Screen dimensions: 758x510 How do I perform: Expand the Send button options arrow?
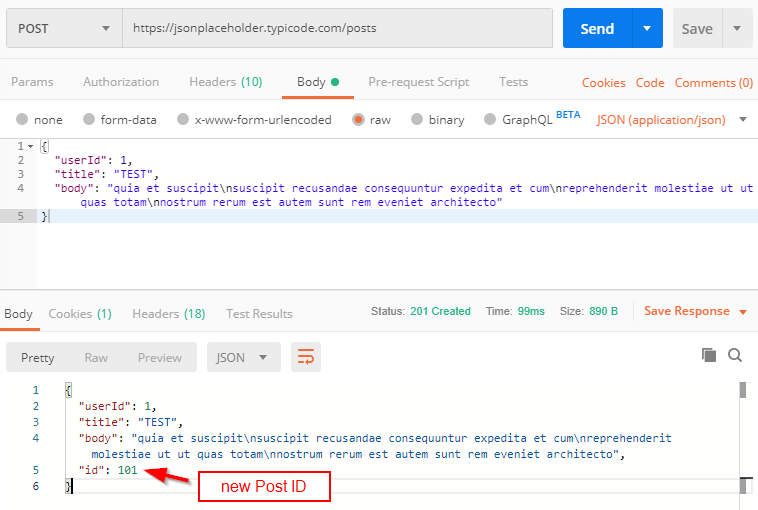(x=647, y=28)
